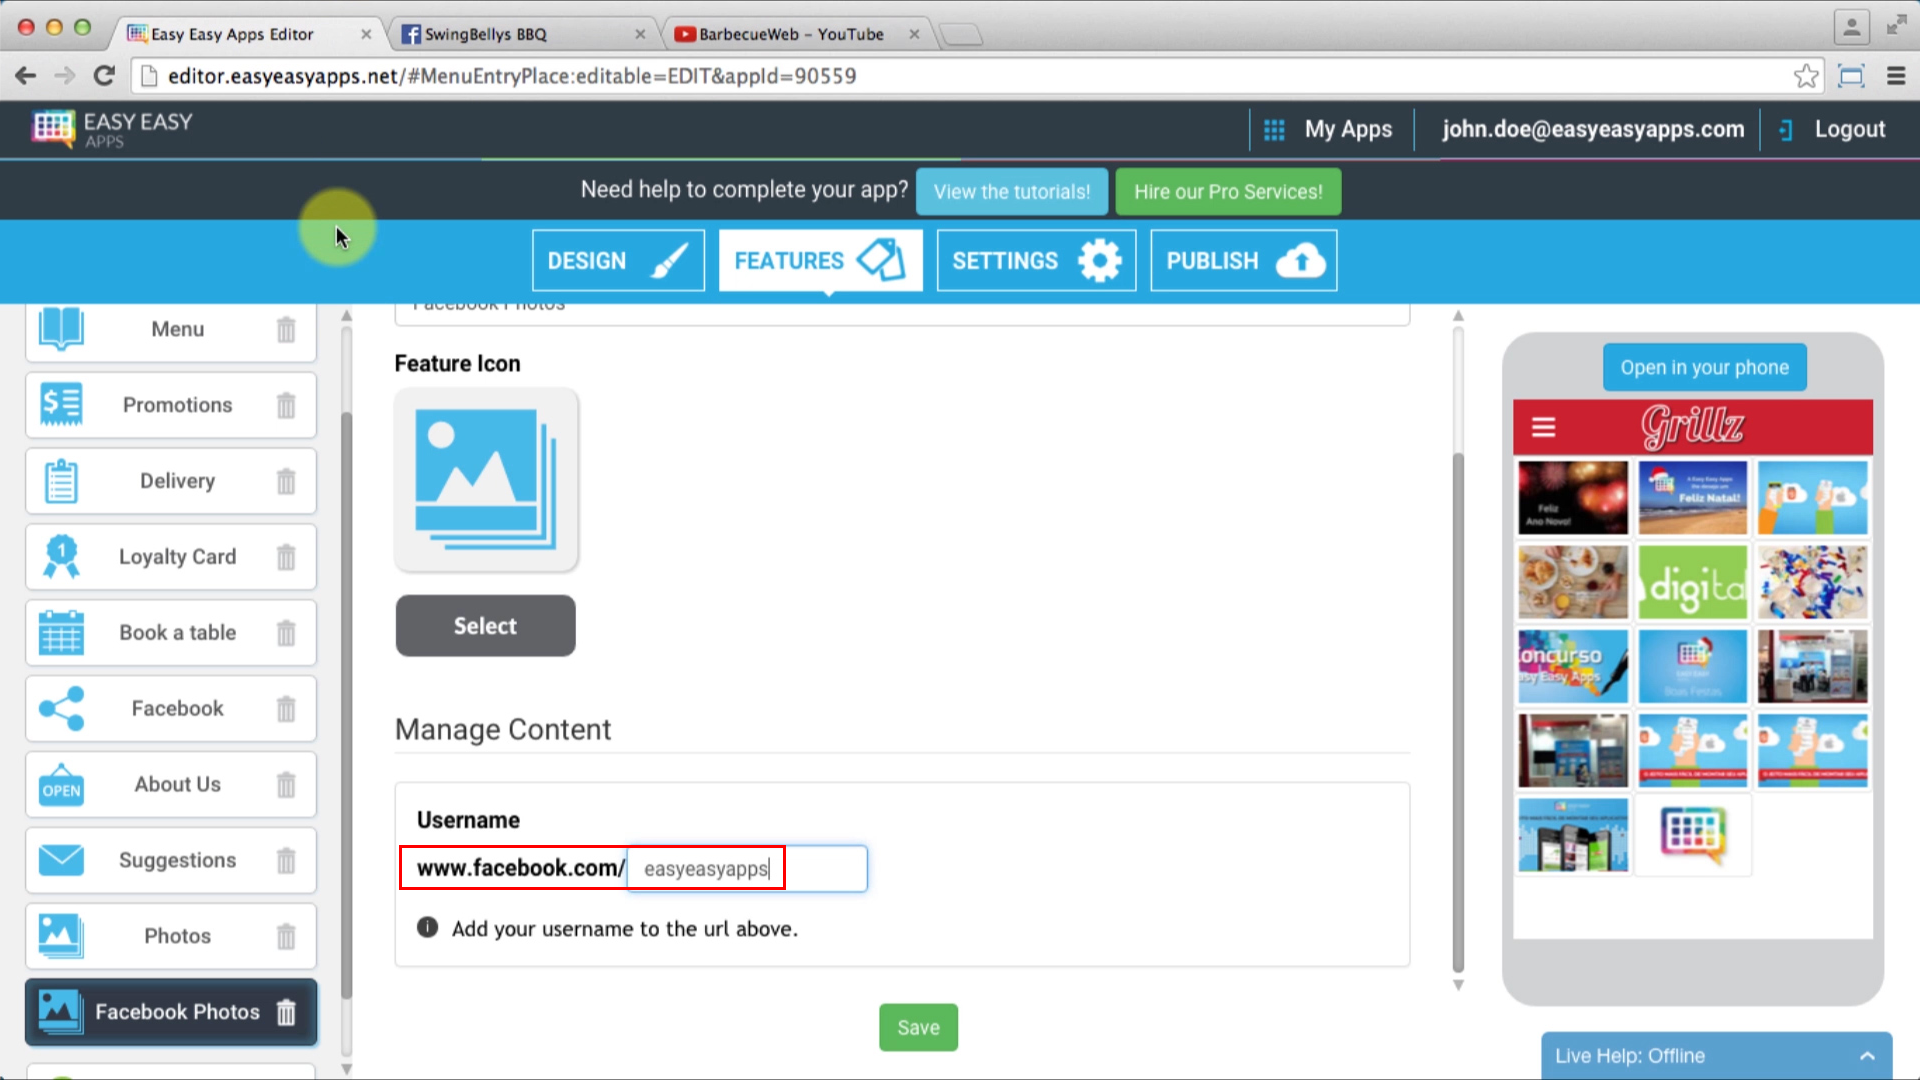The height and width of the screenshot is (1080, 1920).
Task: Click the Loyalty Card ribbon icon
Action: pyautogui.click(x=61, y=557)
